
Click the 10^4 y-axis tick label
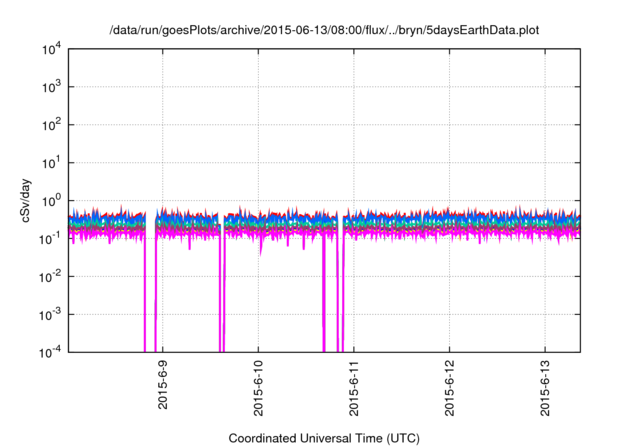point(52,49)
